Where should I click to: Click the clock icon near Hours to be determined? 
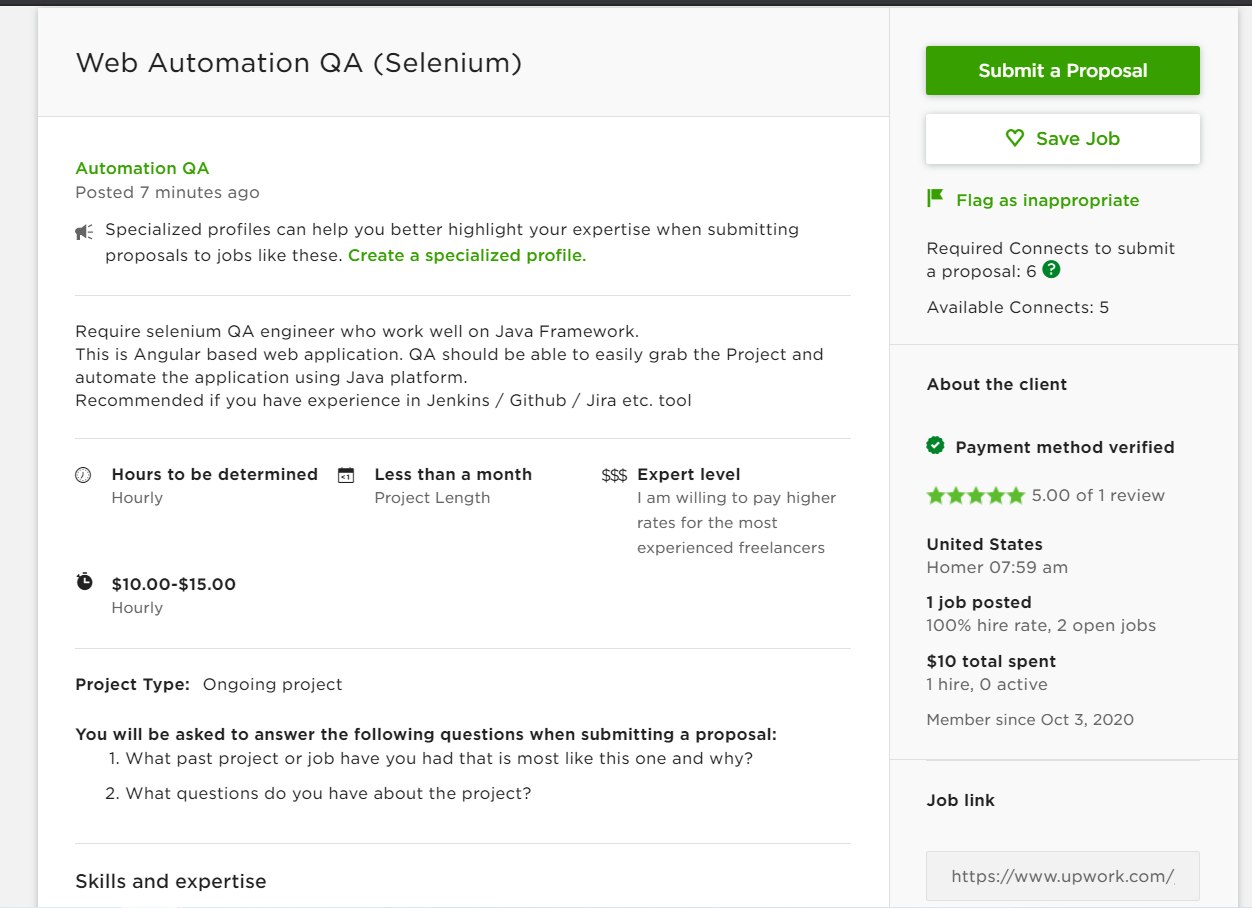[x=84, y=475]
